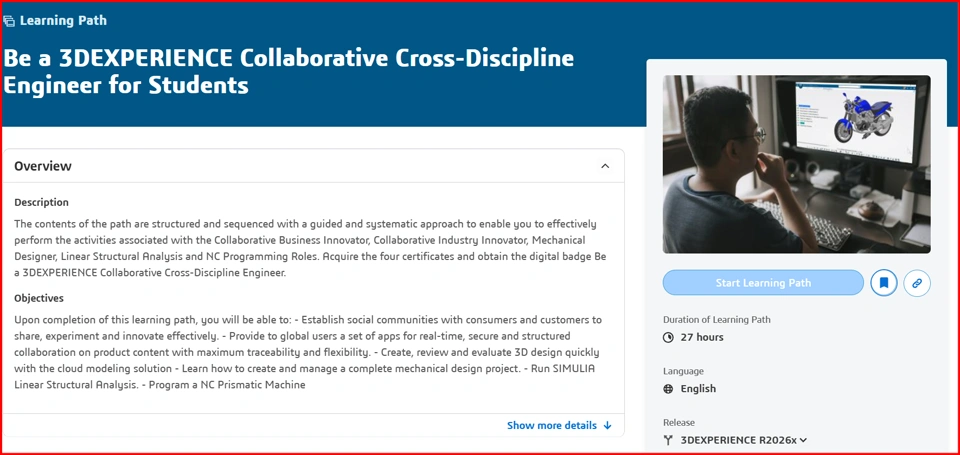Open the 3DEXPERIENCE R2026x release dropdown
Viewport: 960px width, 455px height.
click(743, 440)
